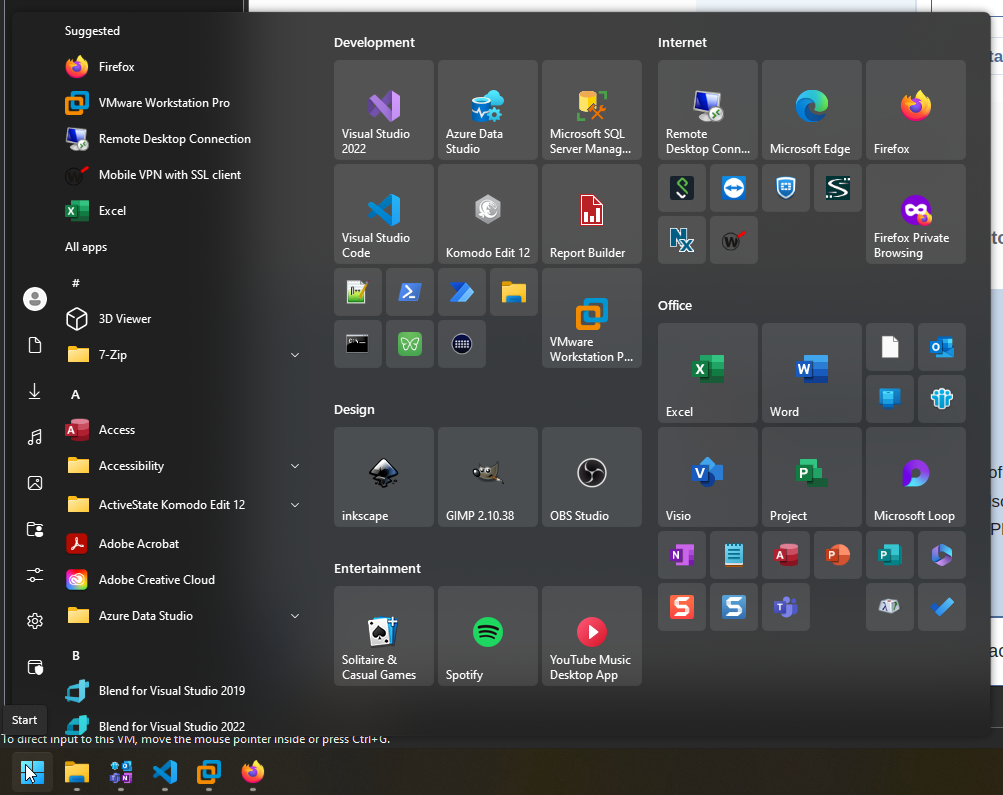Viewport: 1003px width, 795px height.
Task: Jump using the # section header
Action: coord(75,283)
